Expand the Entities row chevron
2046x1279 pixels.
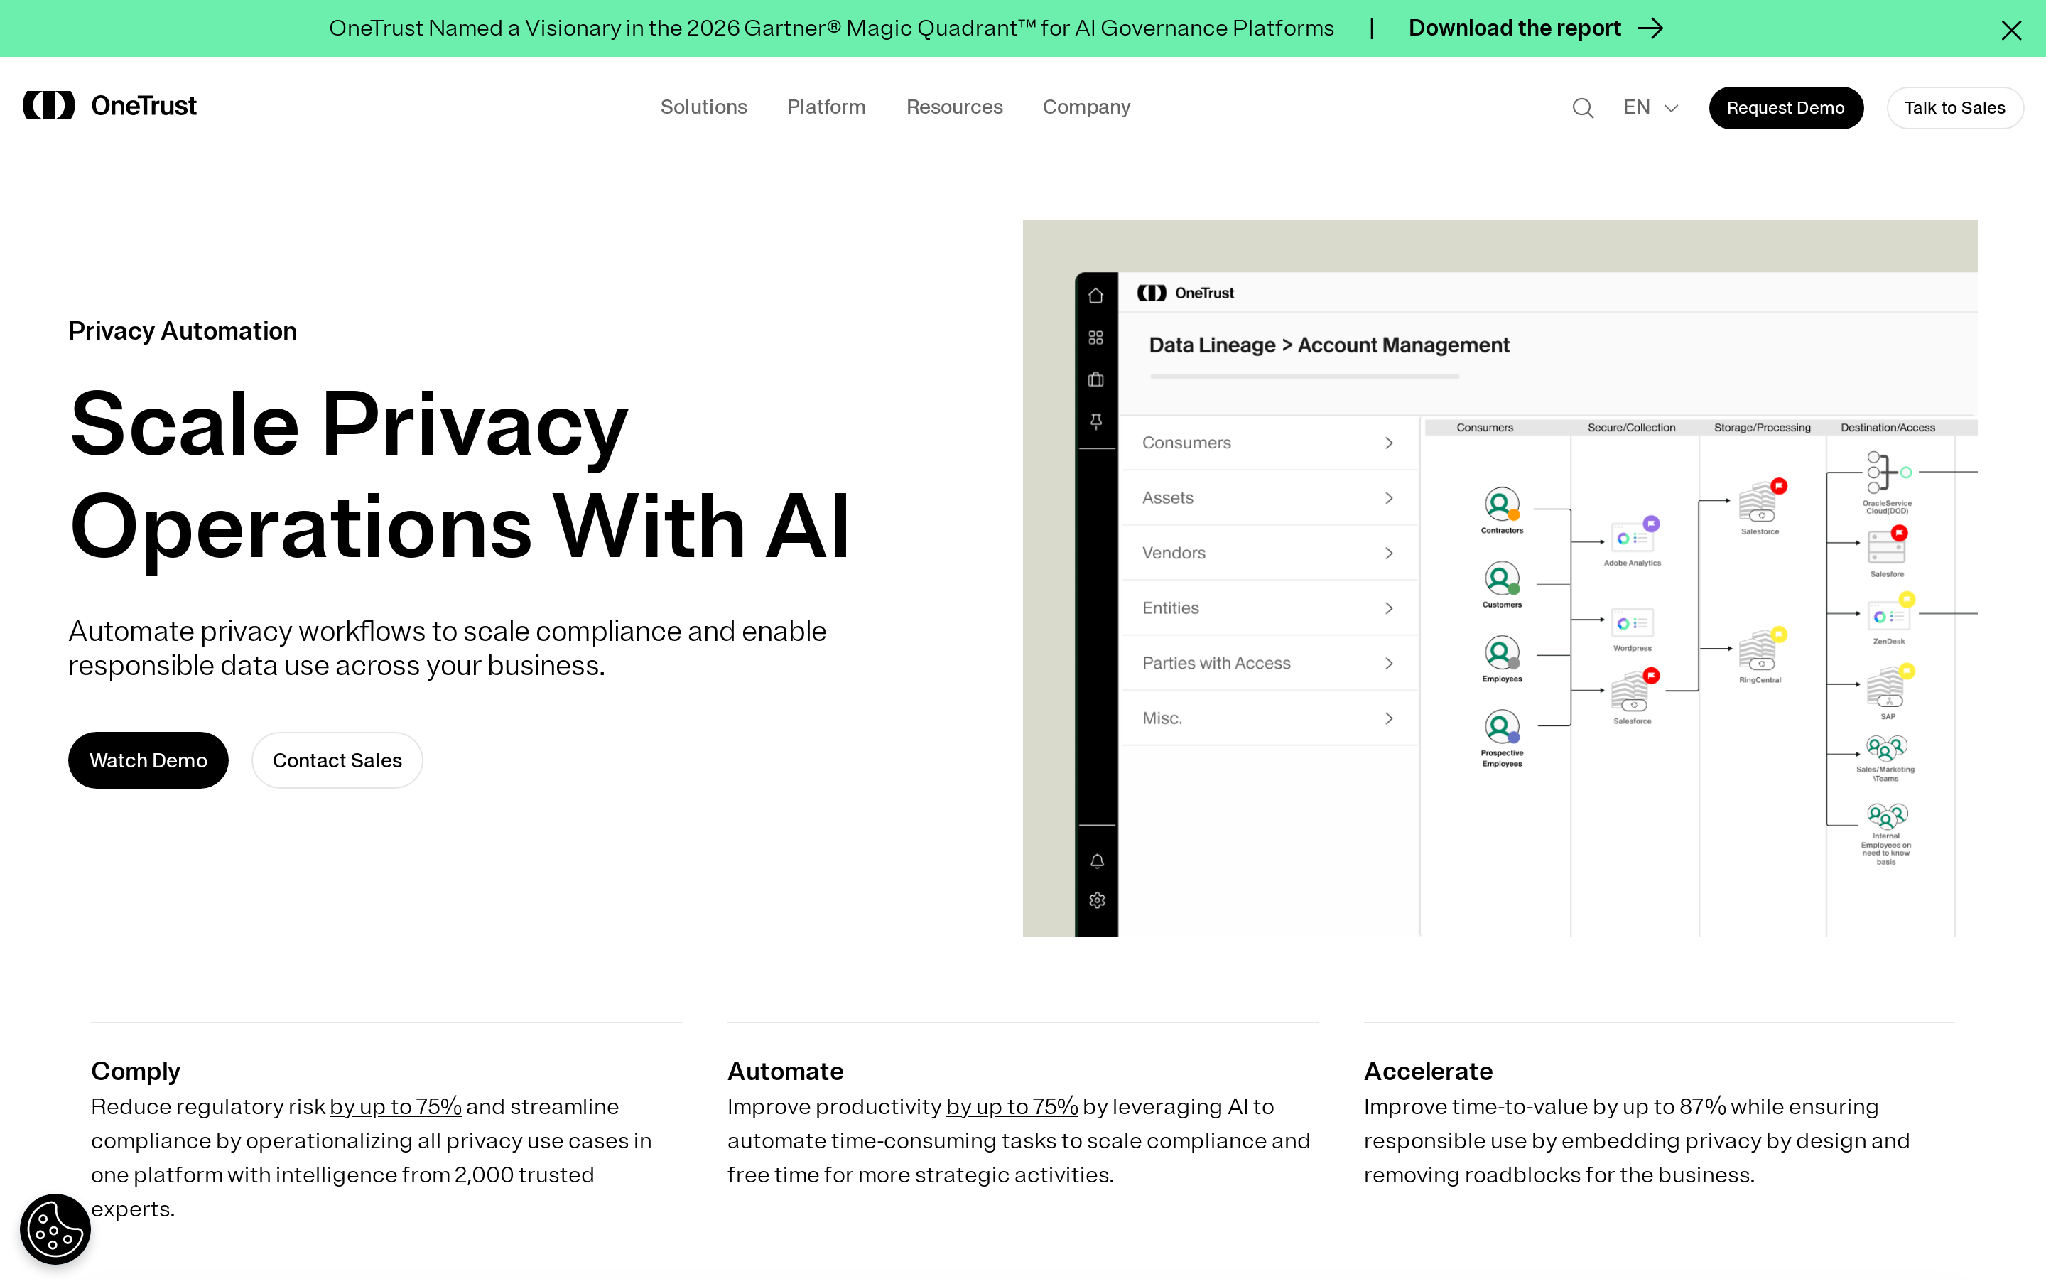coord(1389,608)
